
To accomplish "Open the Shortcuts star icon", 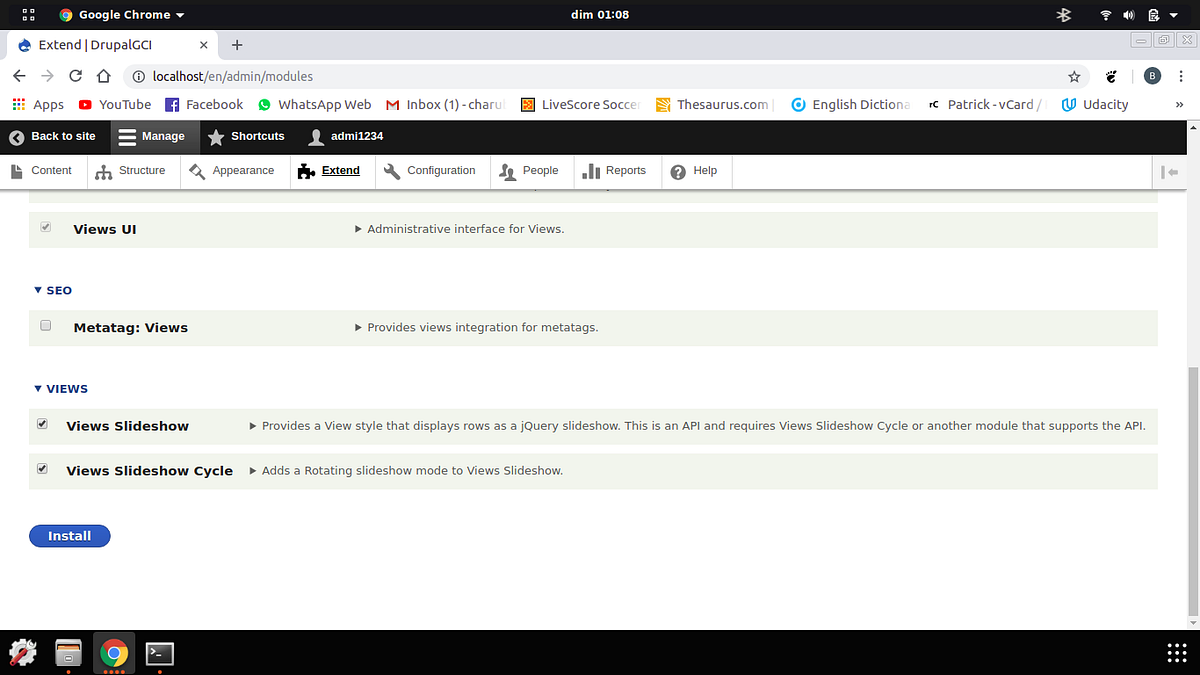I will [x=214, y=136].
